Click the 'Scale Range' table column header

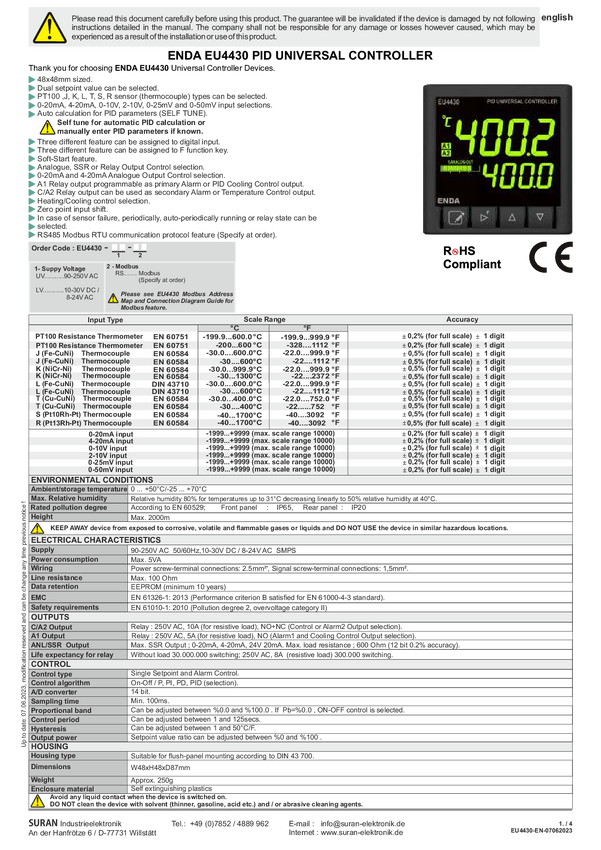pyautogui.click(x=264, y=319)
